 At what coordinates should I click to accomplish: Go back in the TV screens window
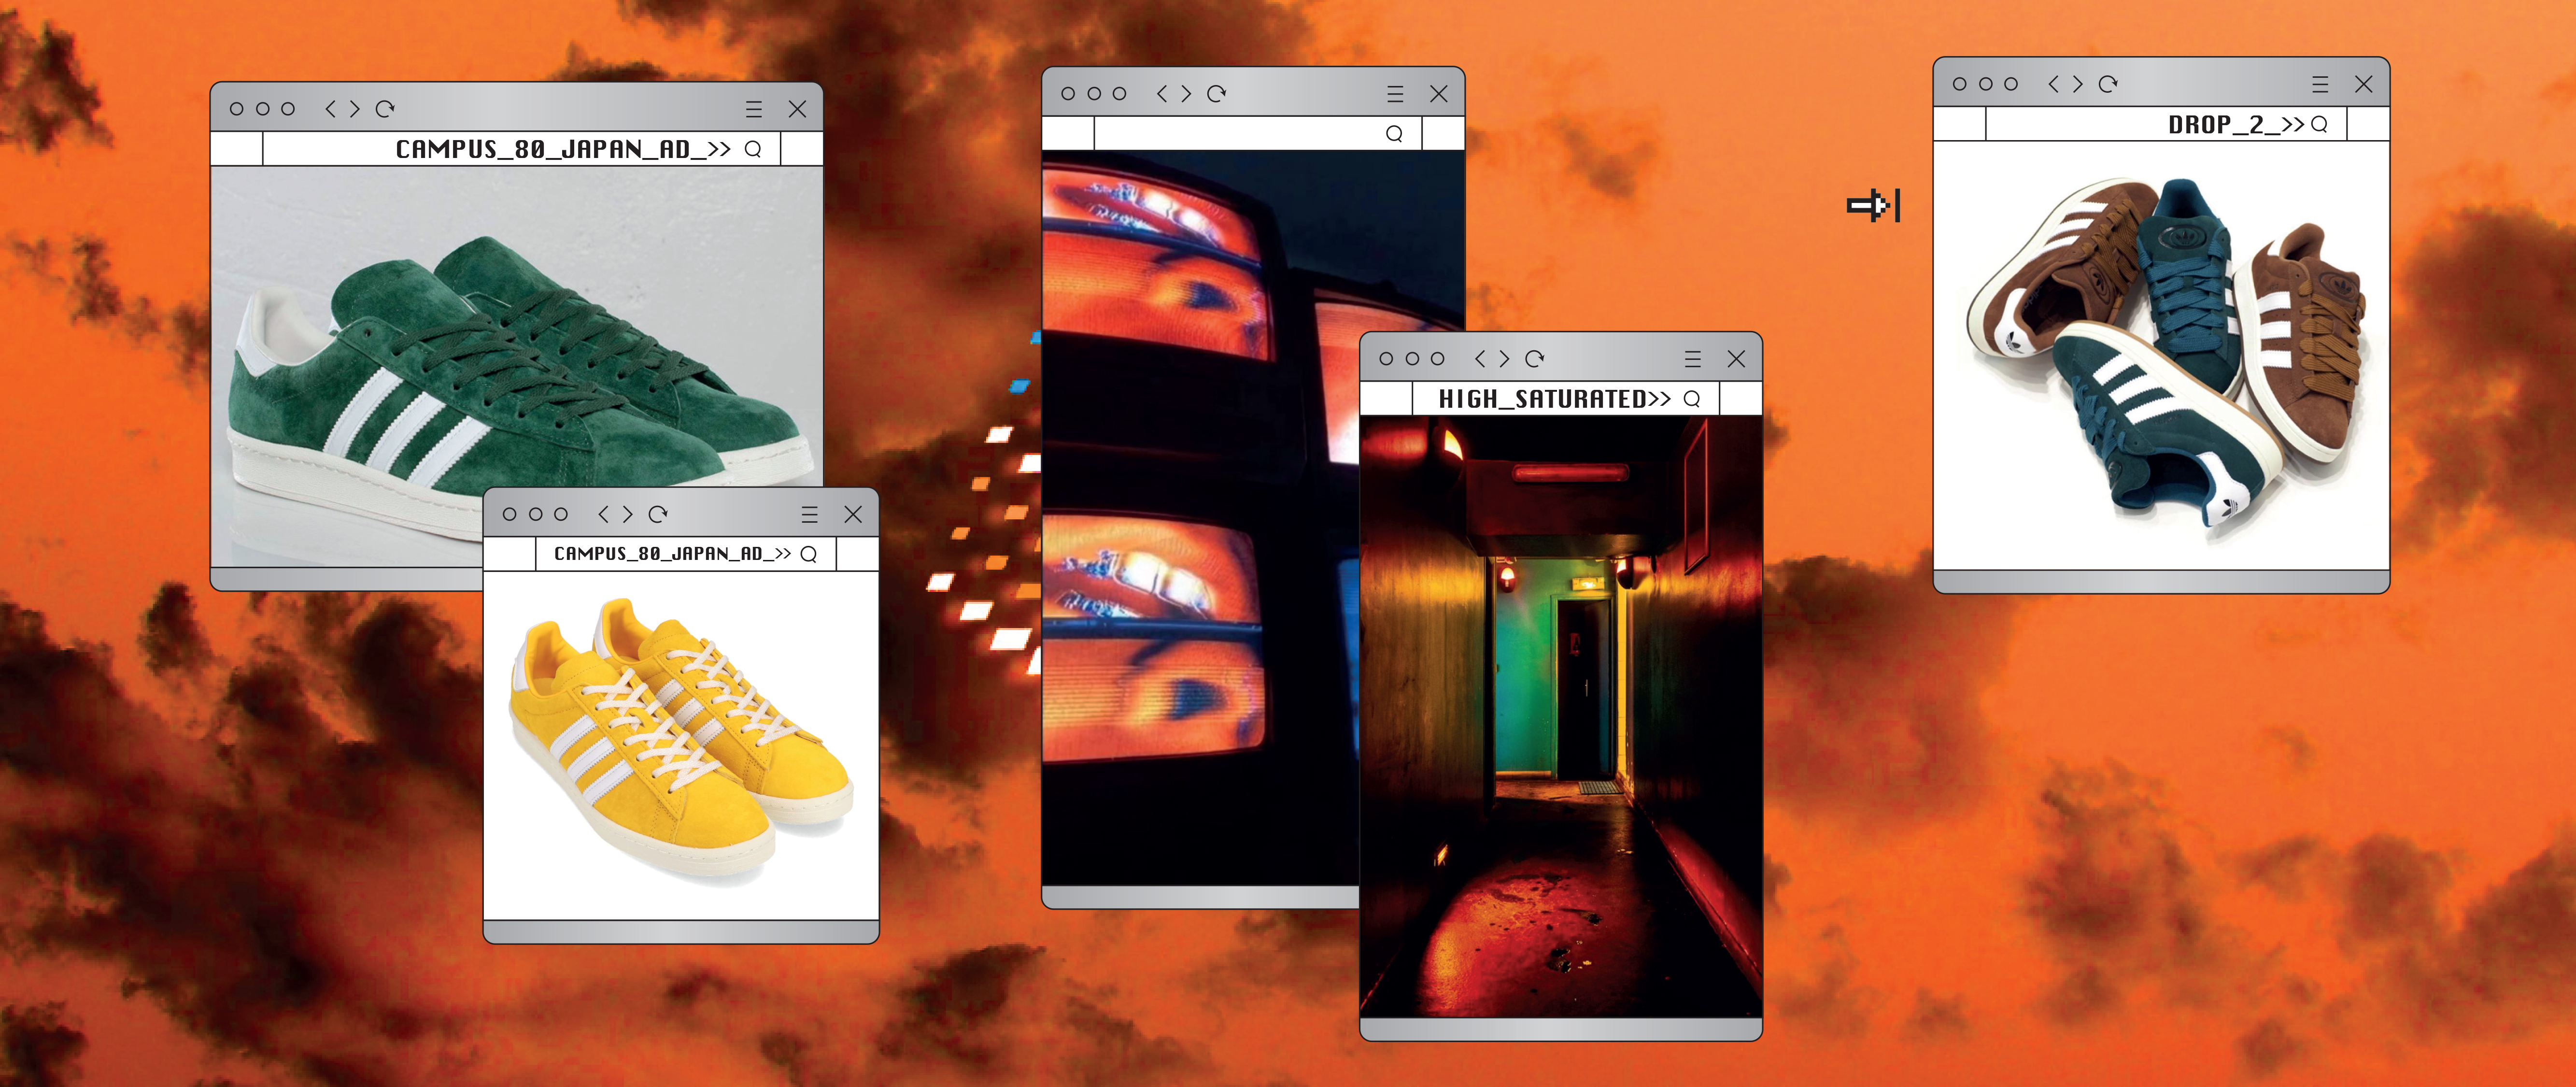(1162, 94)
